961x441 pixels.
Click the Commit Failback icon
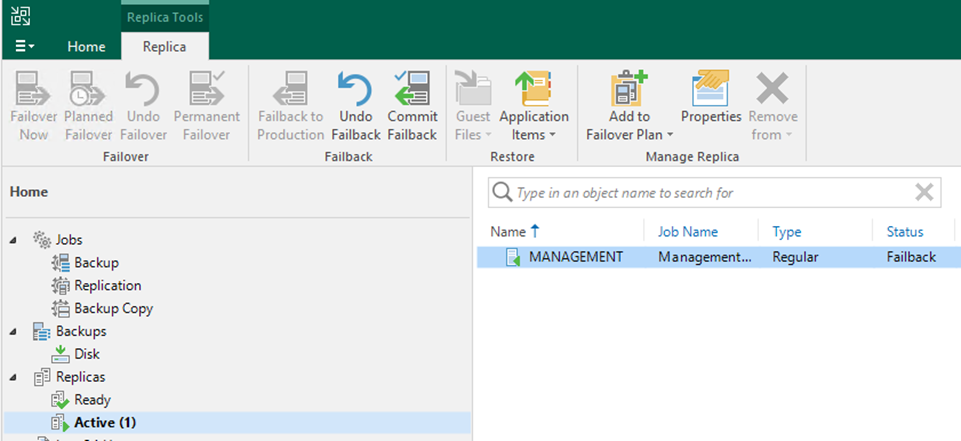click(412, 90)
